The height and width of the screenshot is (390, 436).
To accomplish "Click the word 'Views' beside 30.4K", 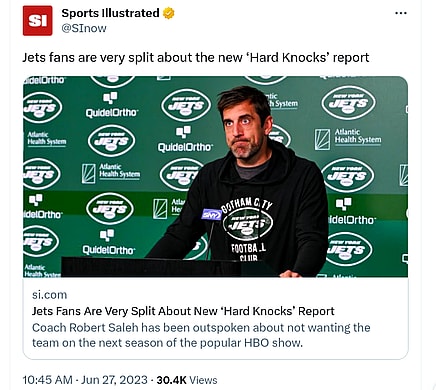I will coord(203,380).
